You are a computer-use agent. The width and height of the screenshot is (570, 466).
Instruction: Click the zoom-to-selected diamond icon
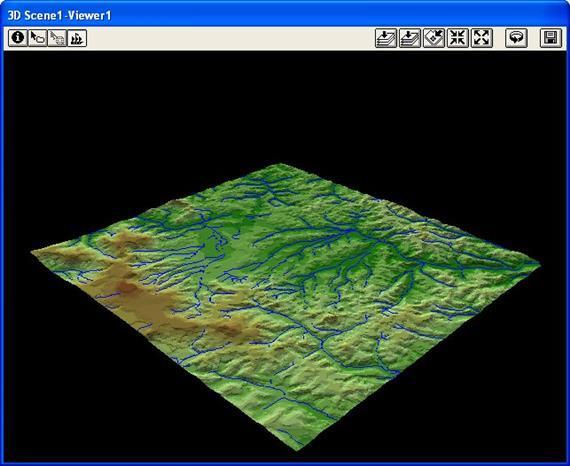coord(434,38)
